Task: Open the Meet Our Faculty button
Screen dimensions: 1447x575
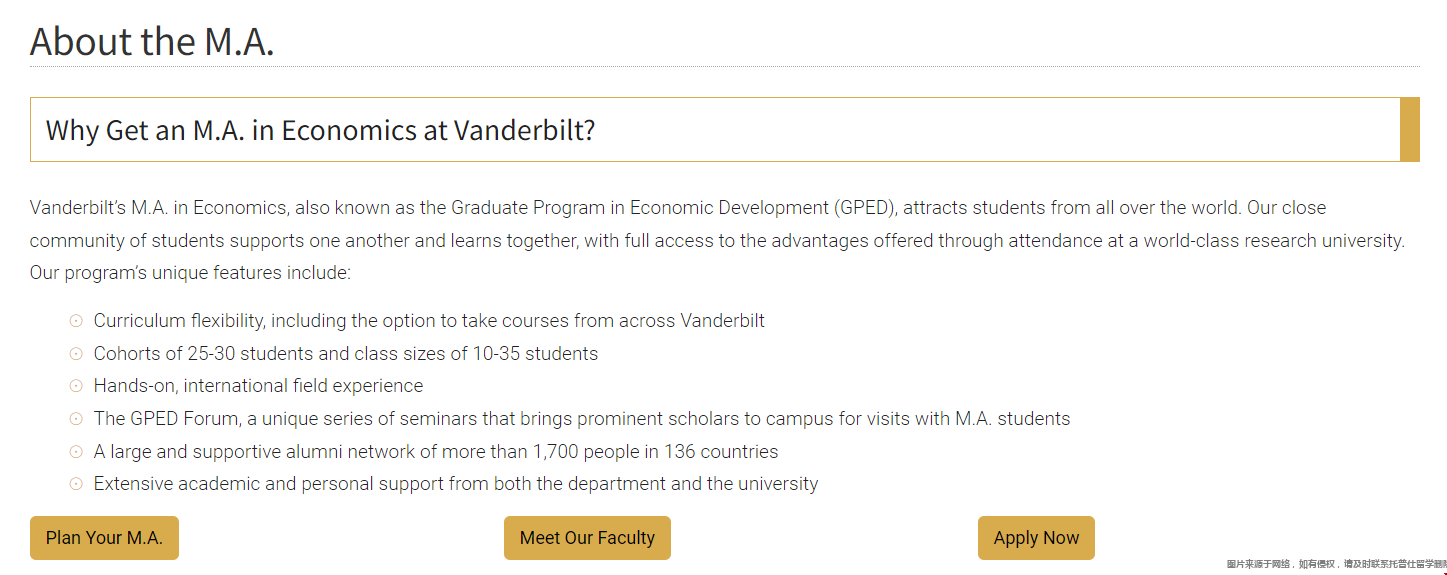Action: point(587,538)
